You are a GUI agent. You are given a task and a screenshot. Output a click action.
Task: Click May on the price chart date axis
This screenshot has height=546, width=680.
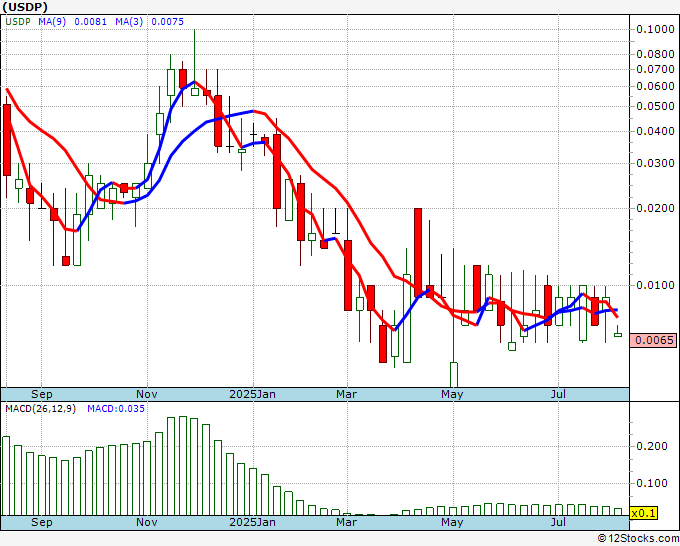(452, 394)
